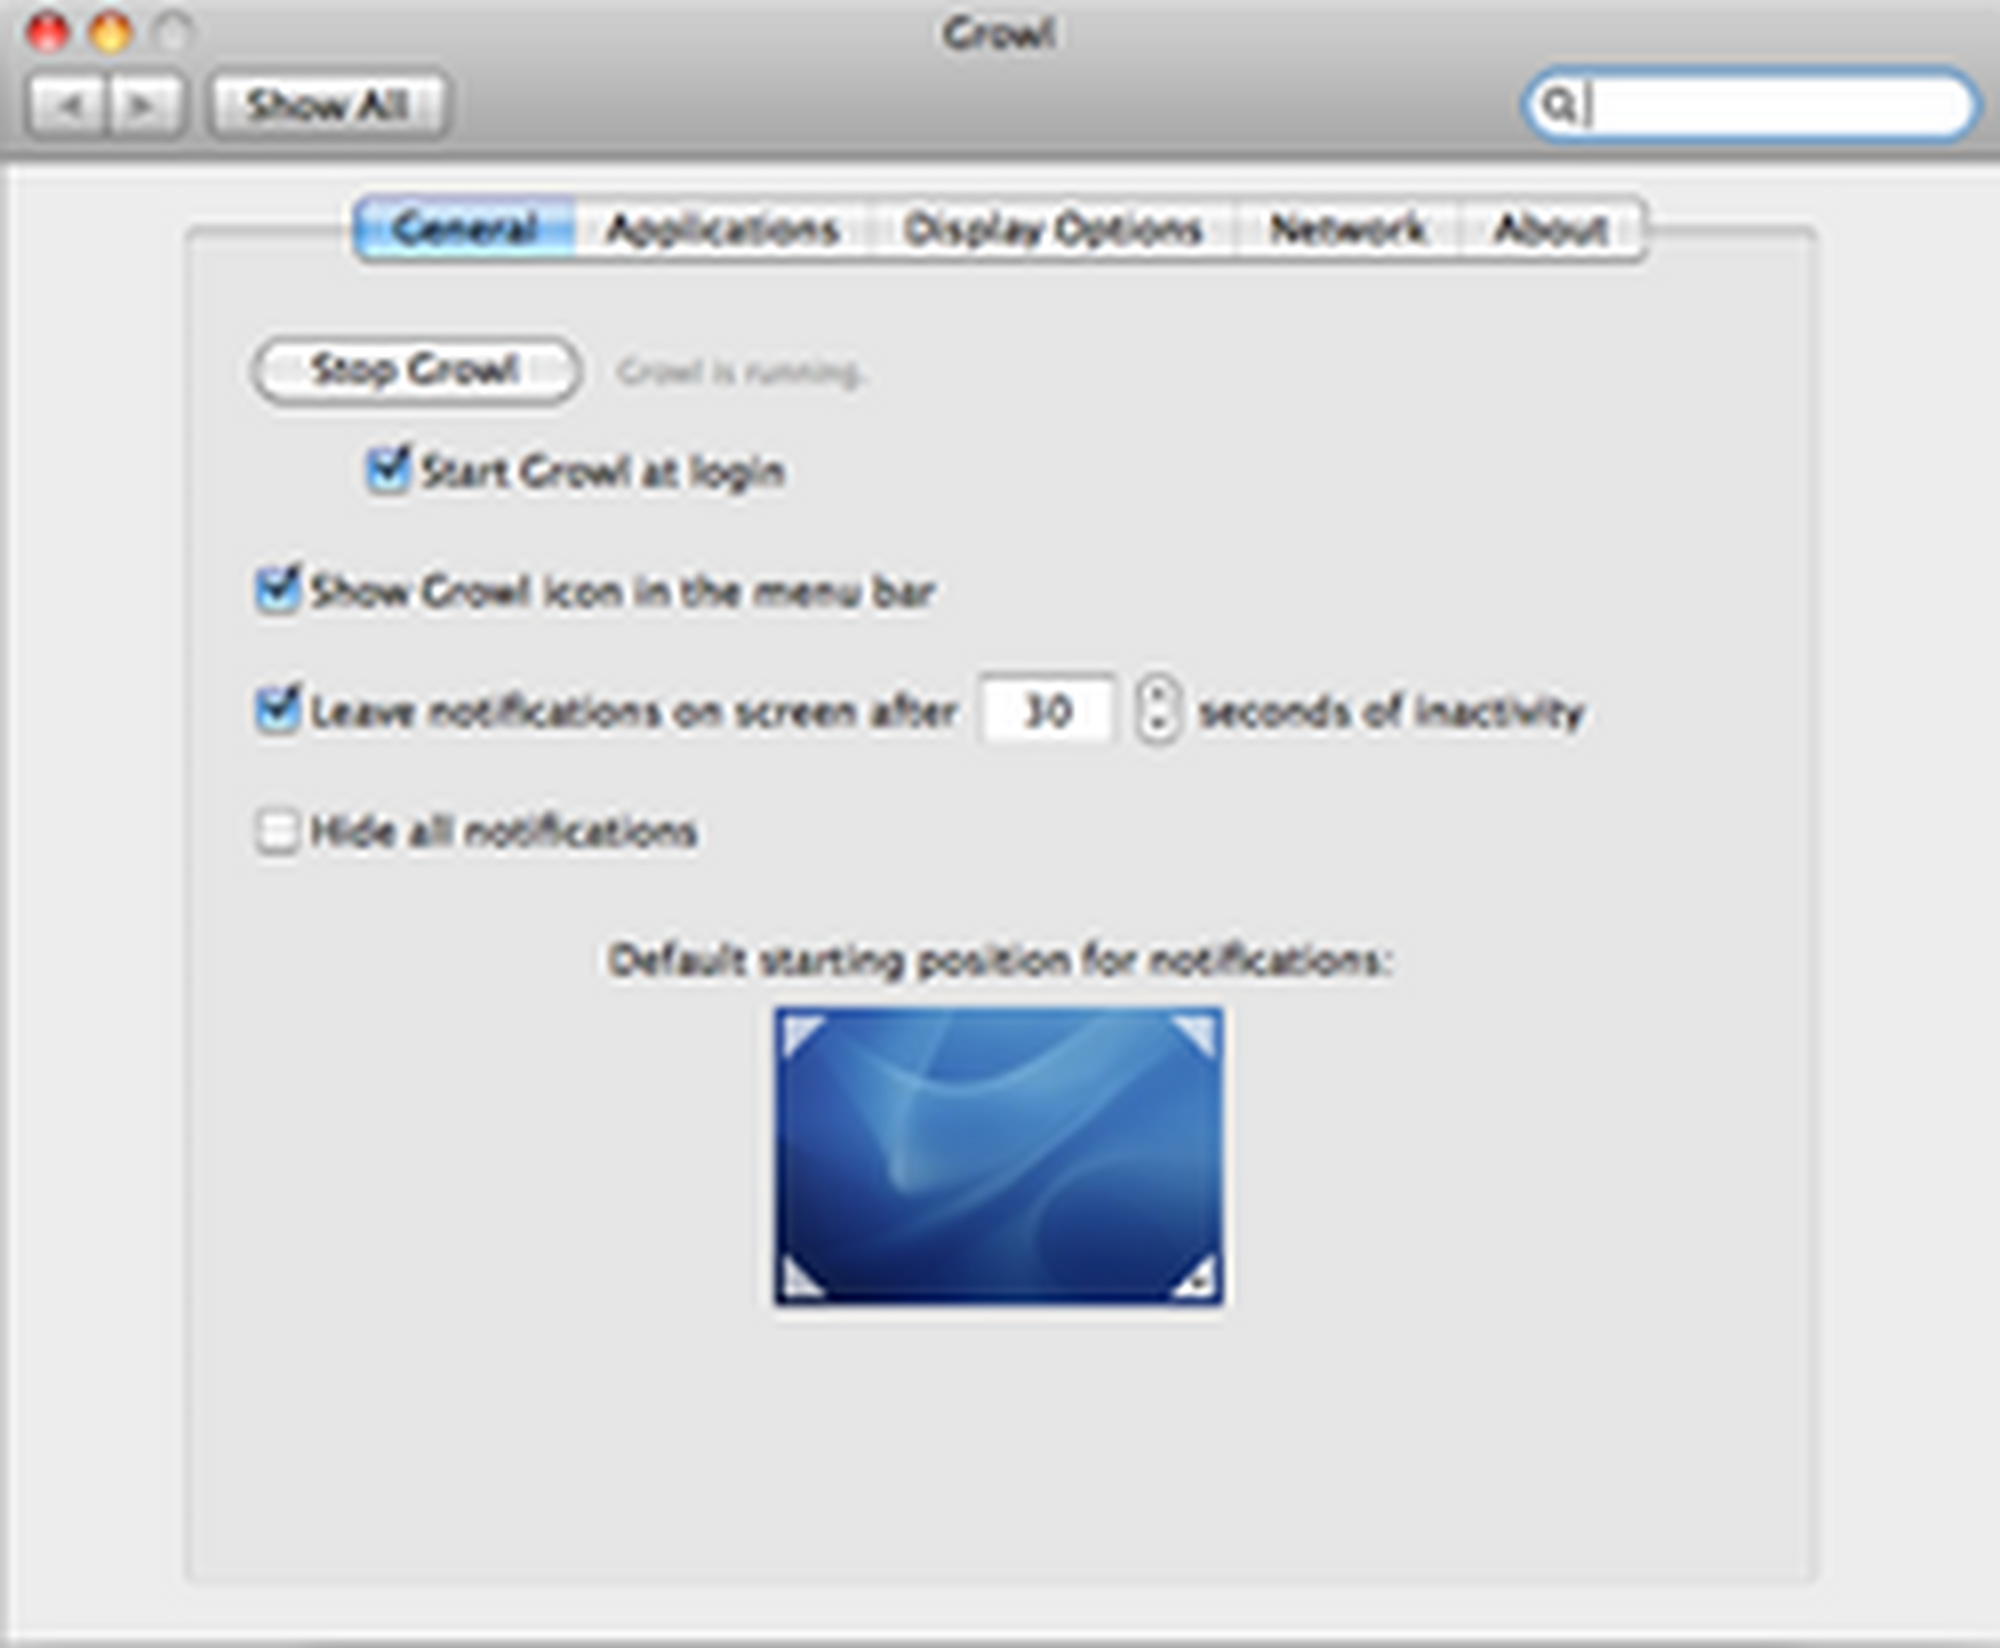Minimize window with yellow button
2000x1648 pixels.
[110, 33]
